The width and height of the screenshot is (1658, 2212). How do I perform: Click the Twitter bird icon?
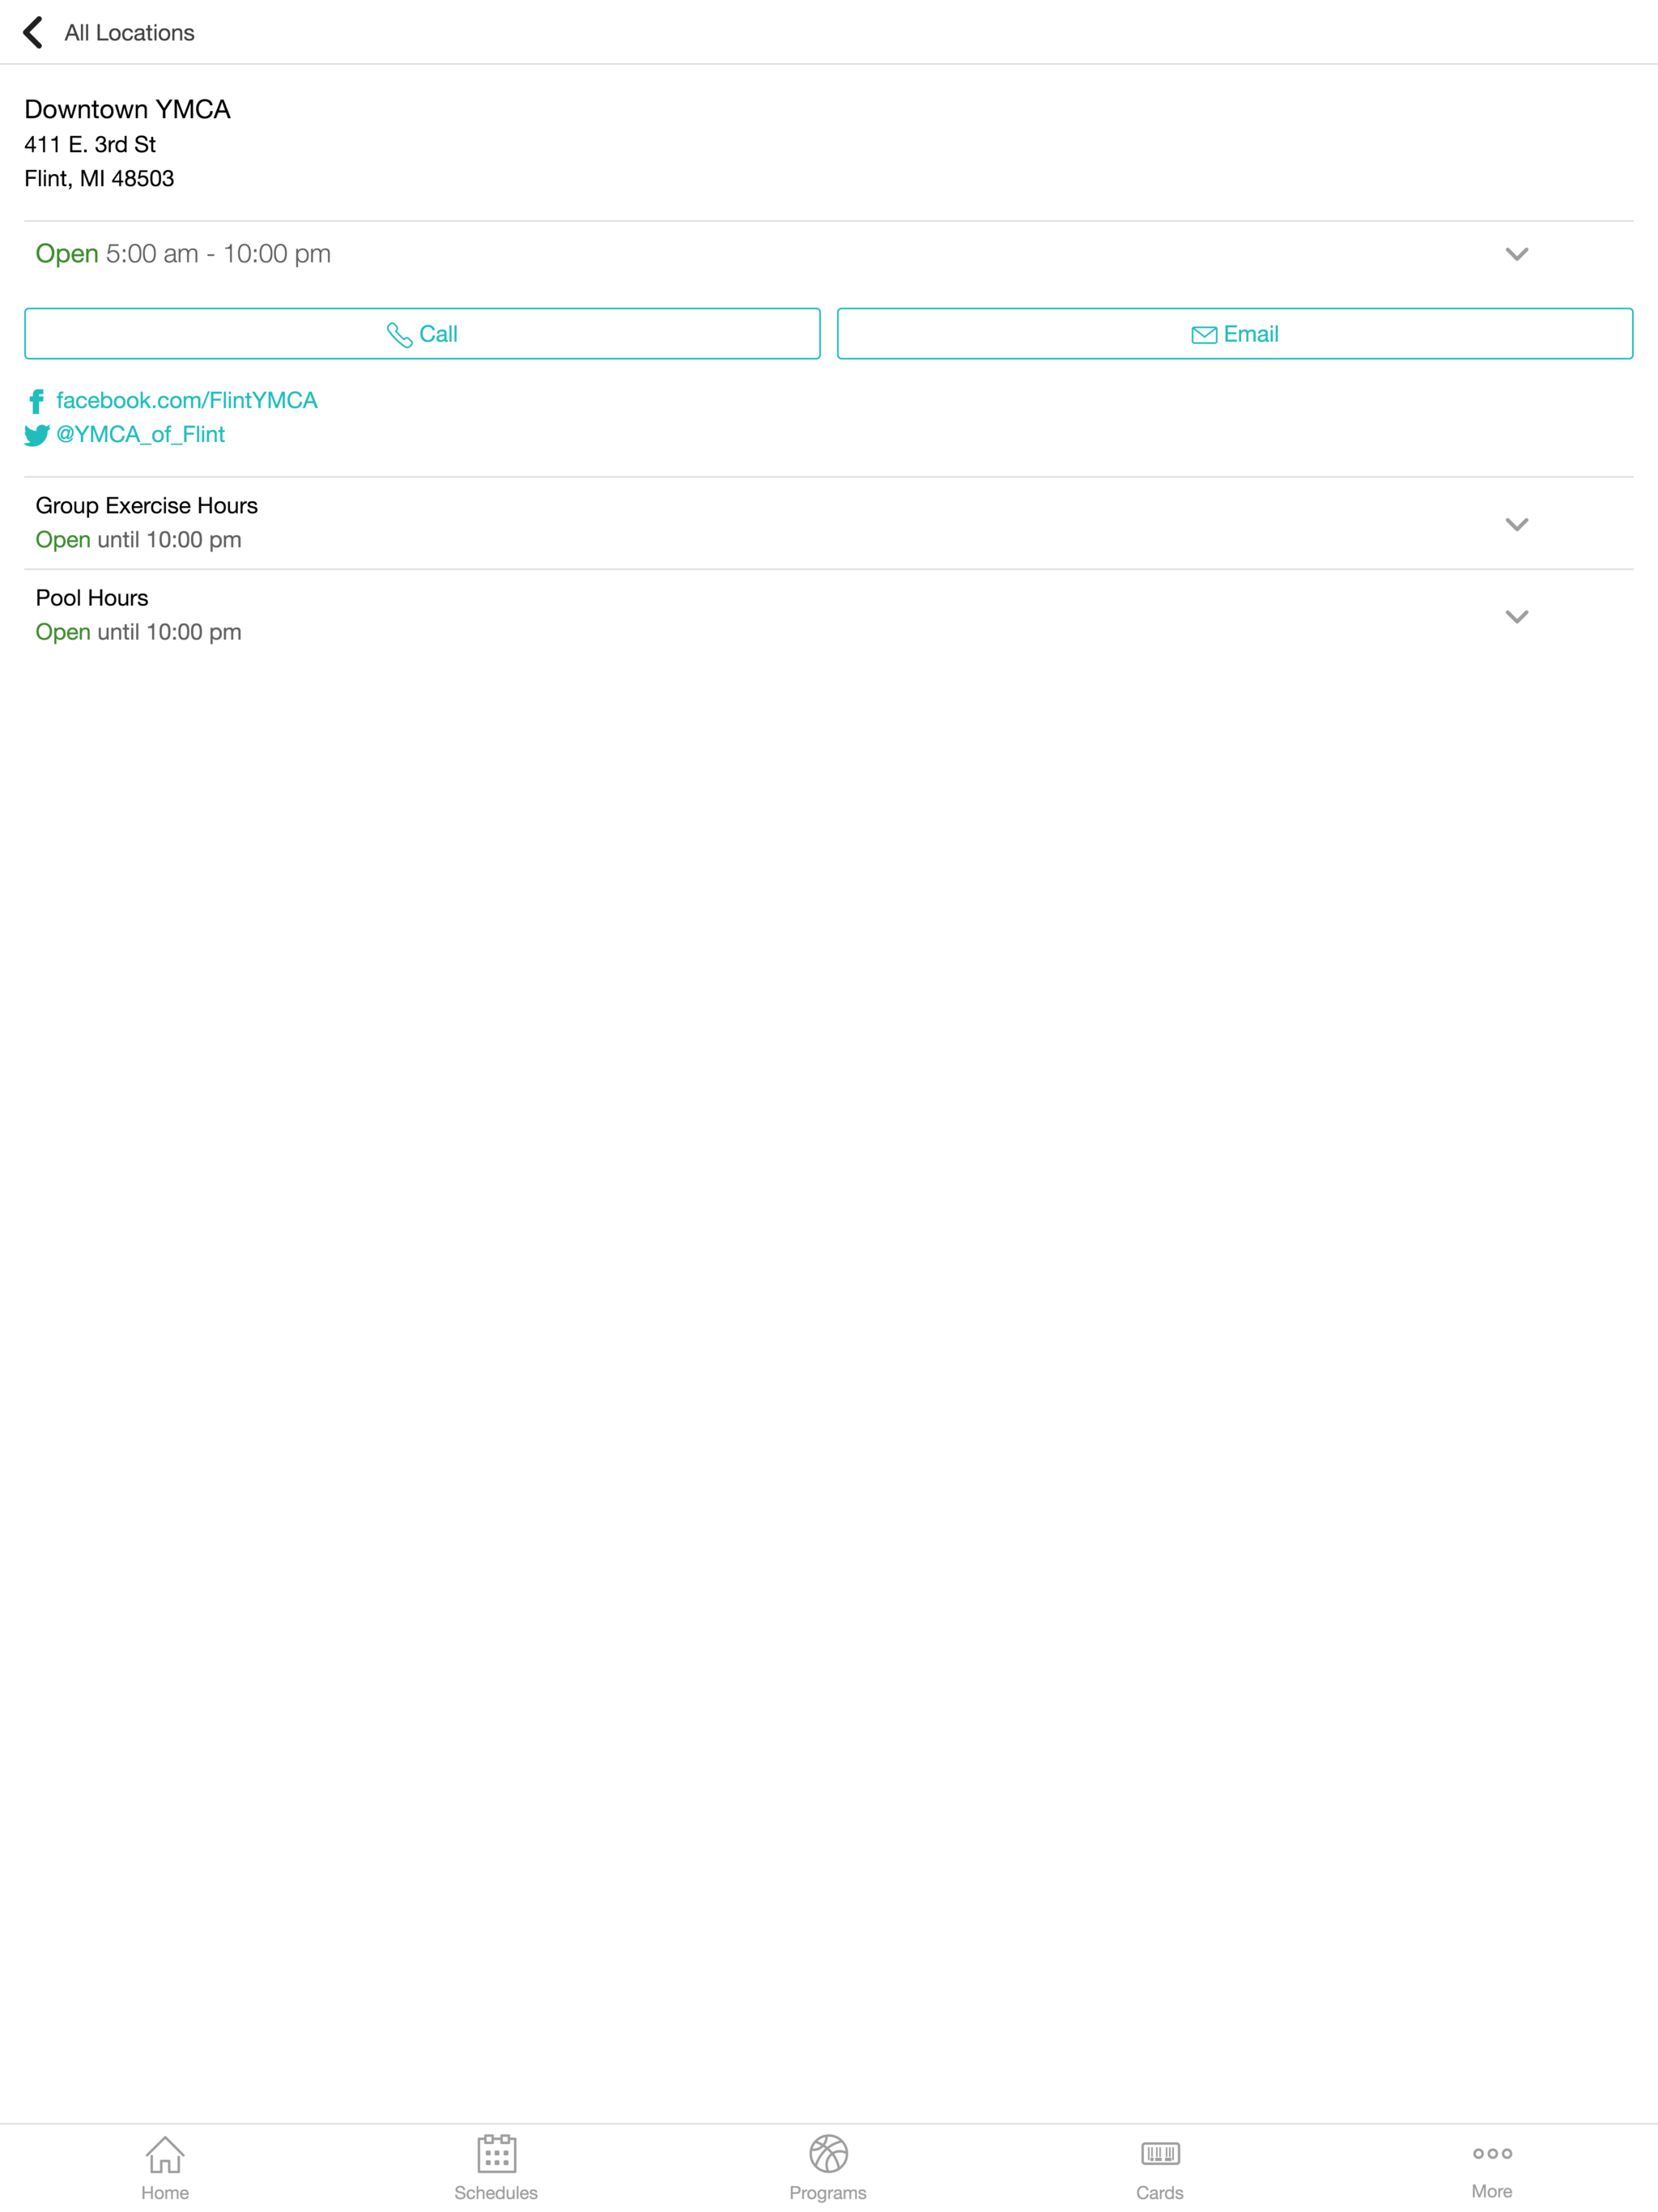(37, 435)
